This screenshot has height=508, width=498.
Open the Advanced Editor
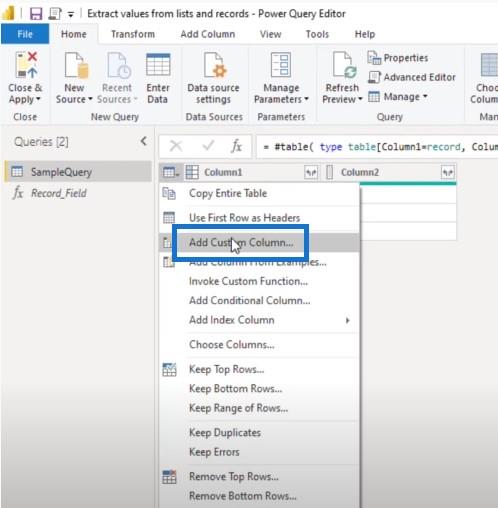[412, 77]
